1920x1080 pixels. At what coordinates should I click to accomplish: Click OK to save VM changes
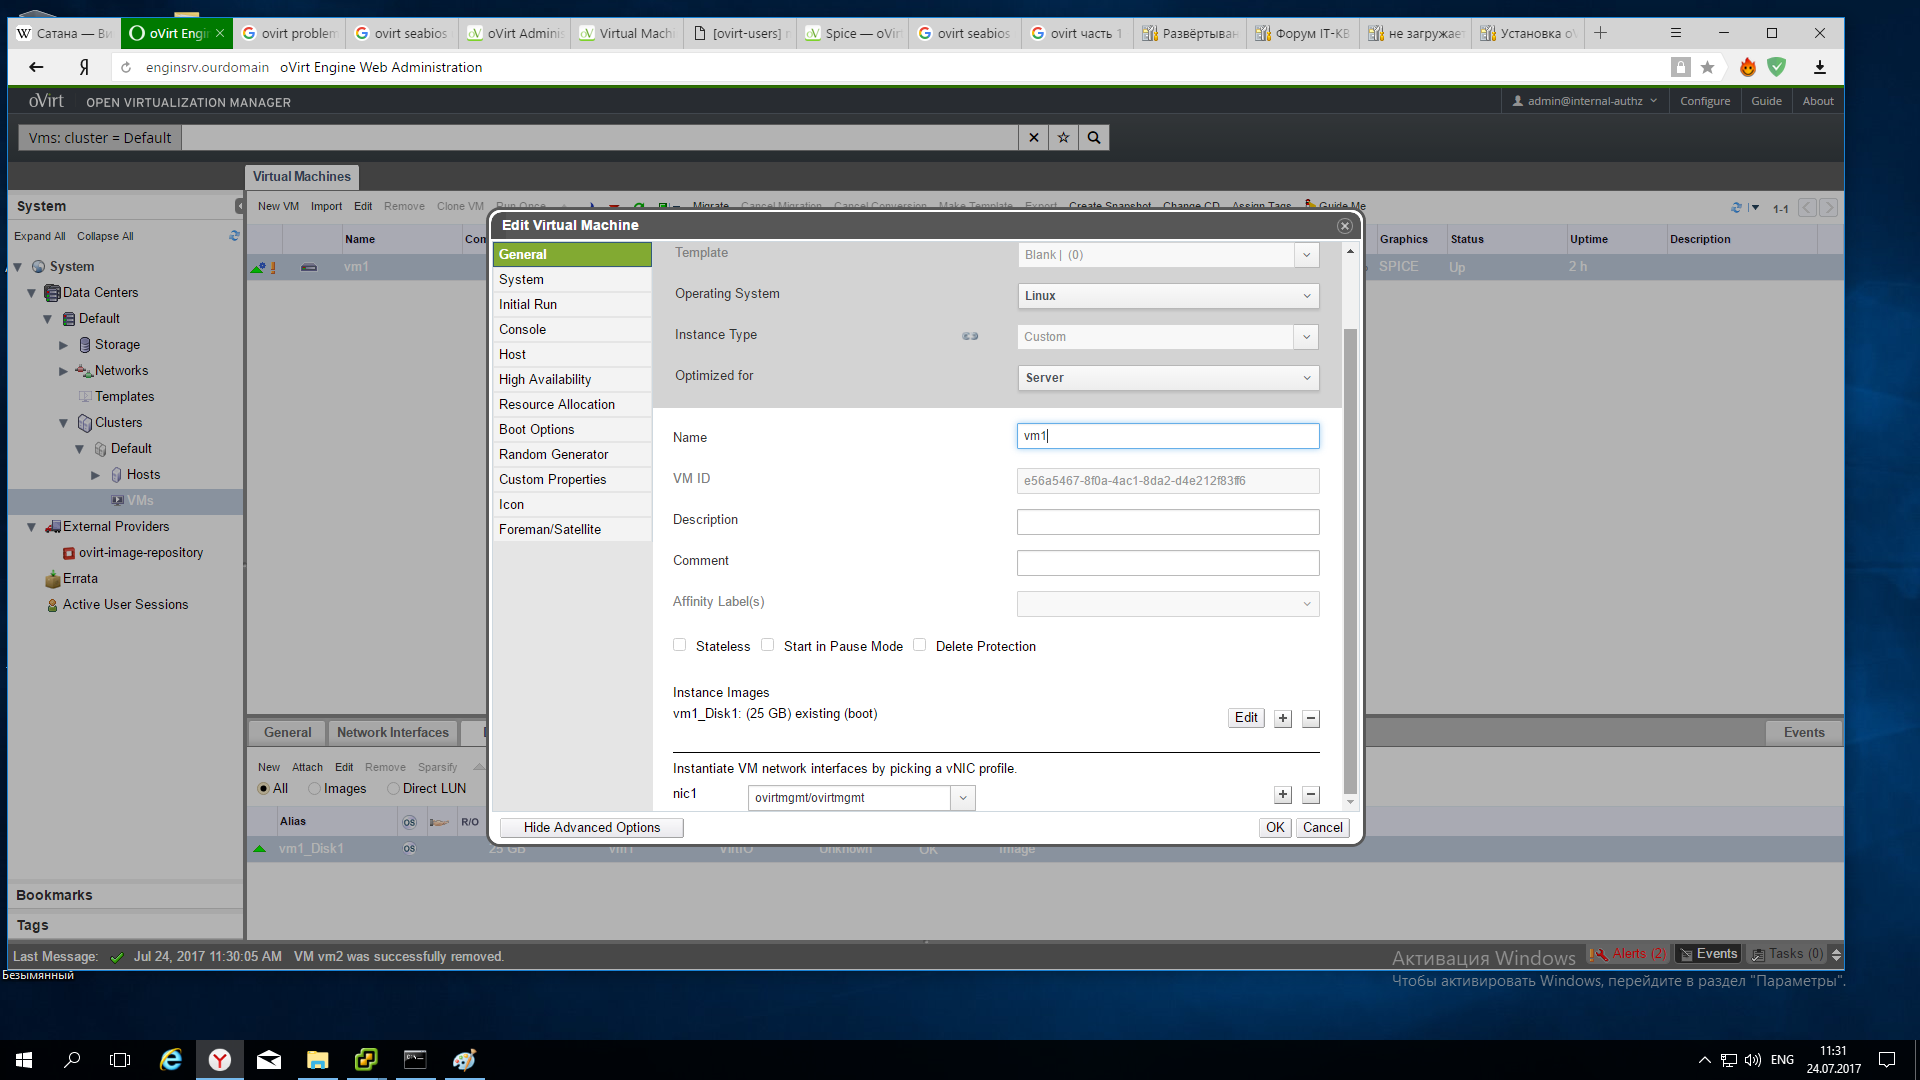(1275, 828)
